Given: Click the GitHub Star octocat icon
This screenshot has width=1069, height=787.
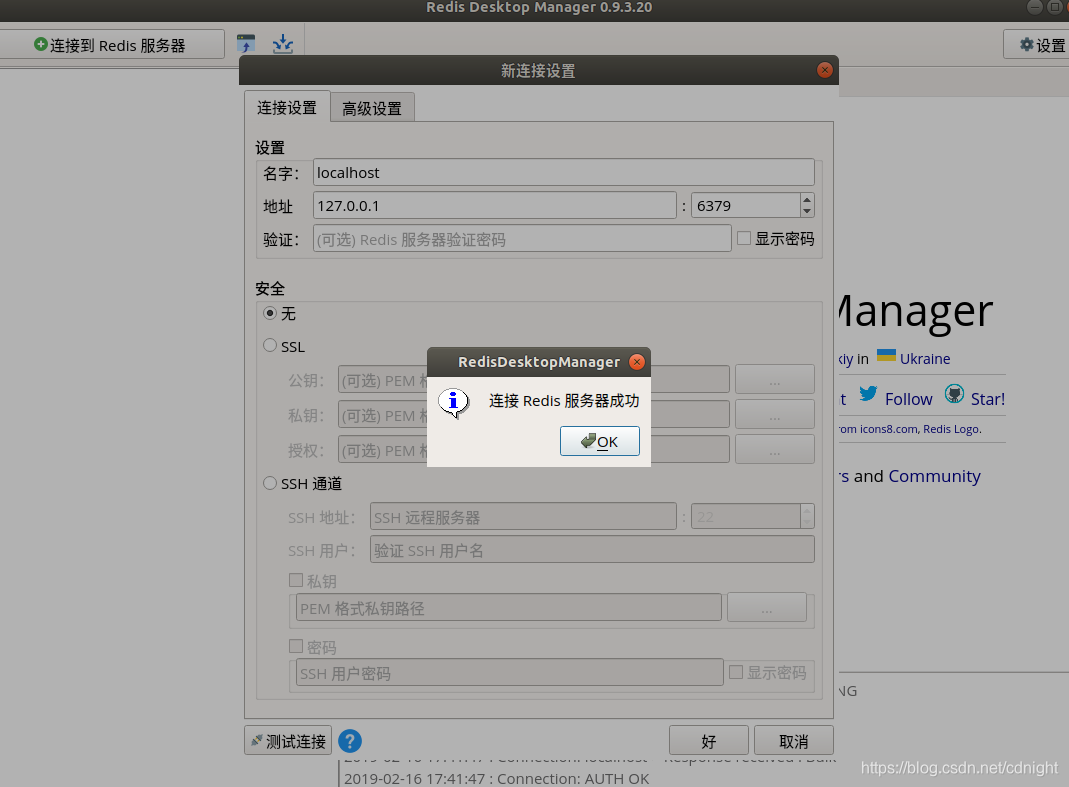Looking at the screenshot, I should coord(954,394).
